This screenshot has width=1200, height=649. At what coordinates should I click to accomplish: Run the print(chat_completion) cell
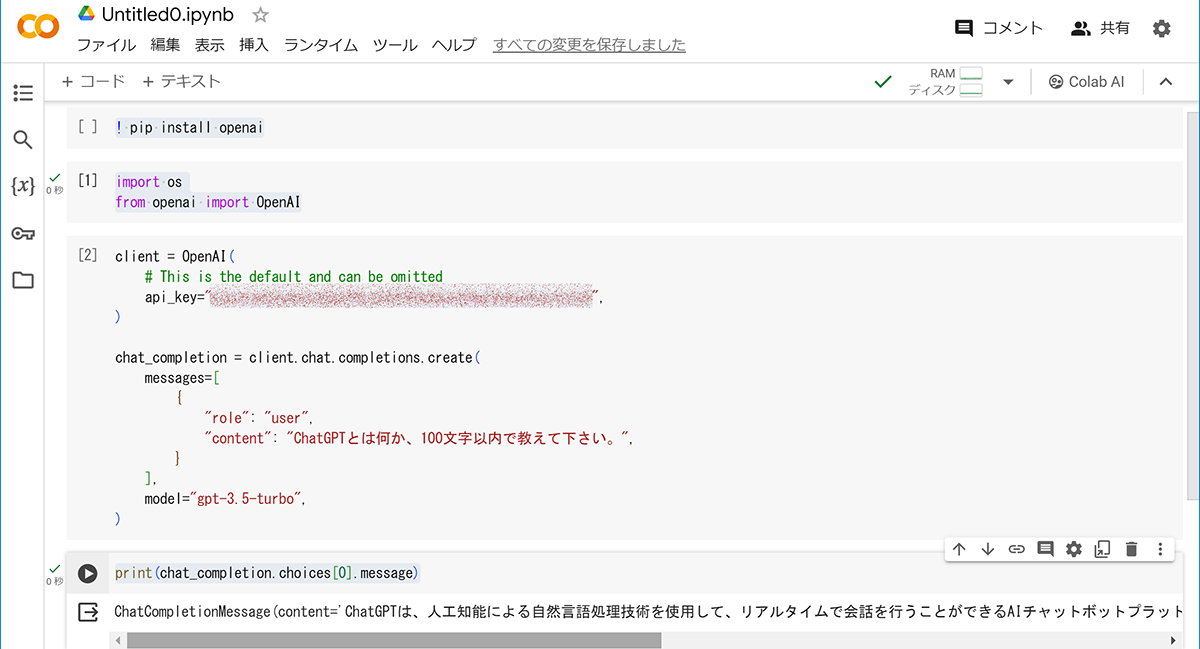pos(88,573)
